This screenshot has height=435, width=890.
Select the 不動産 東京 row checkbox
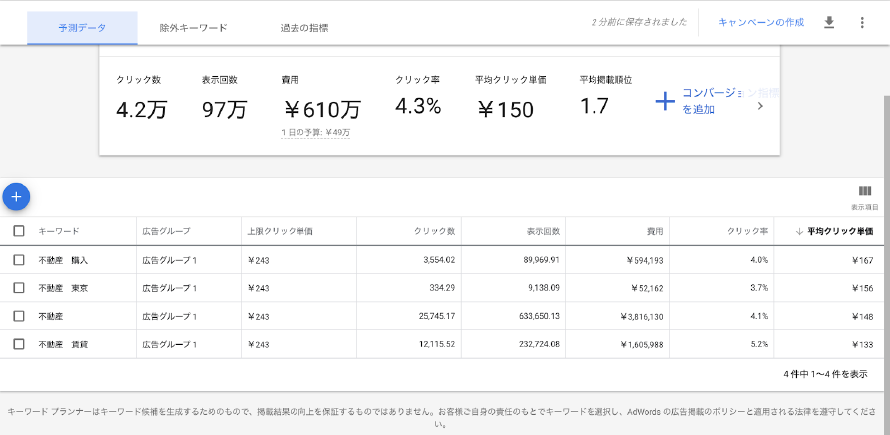[19, 288]
